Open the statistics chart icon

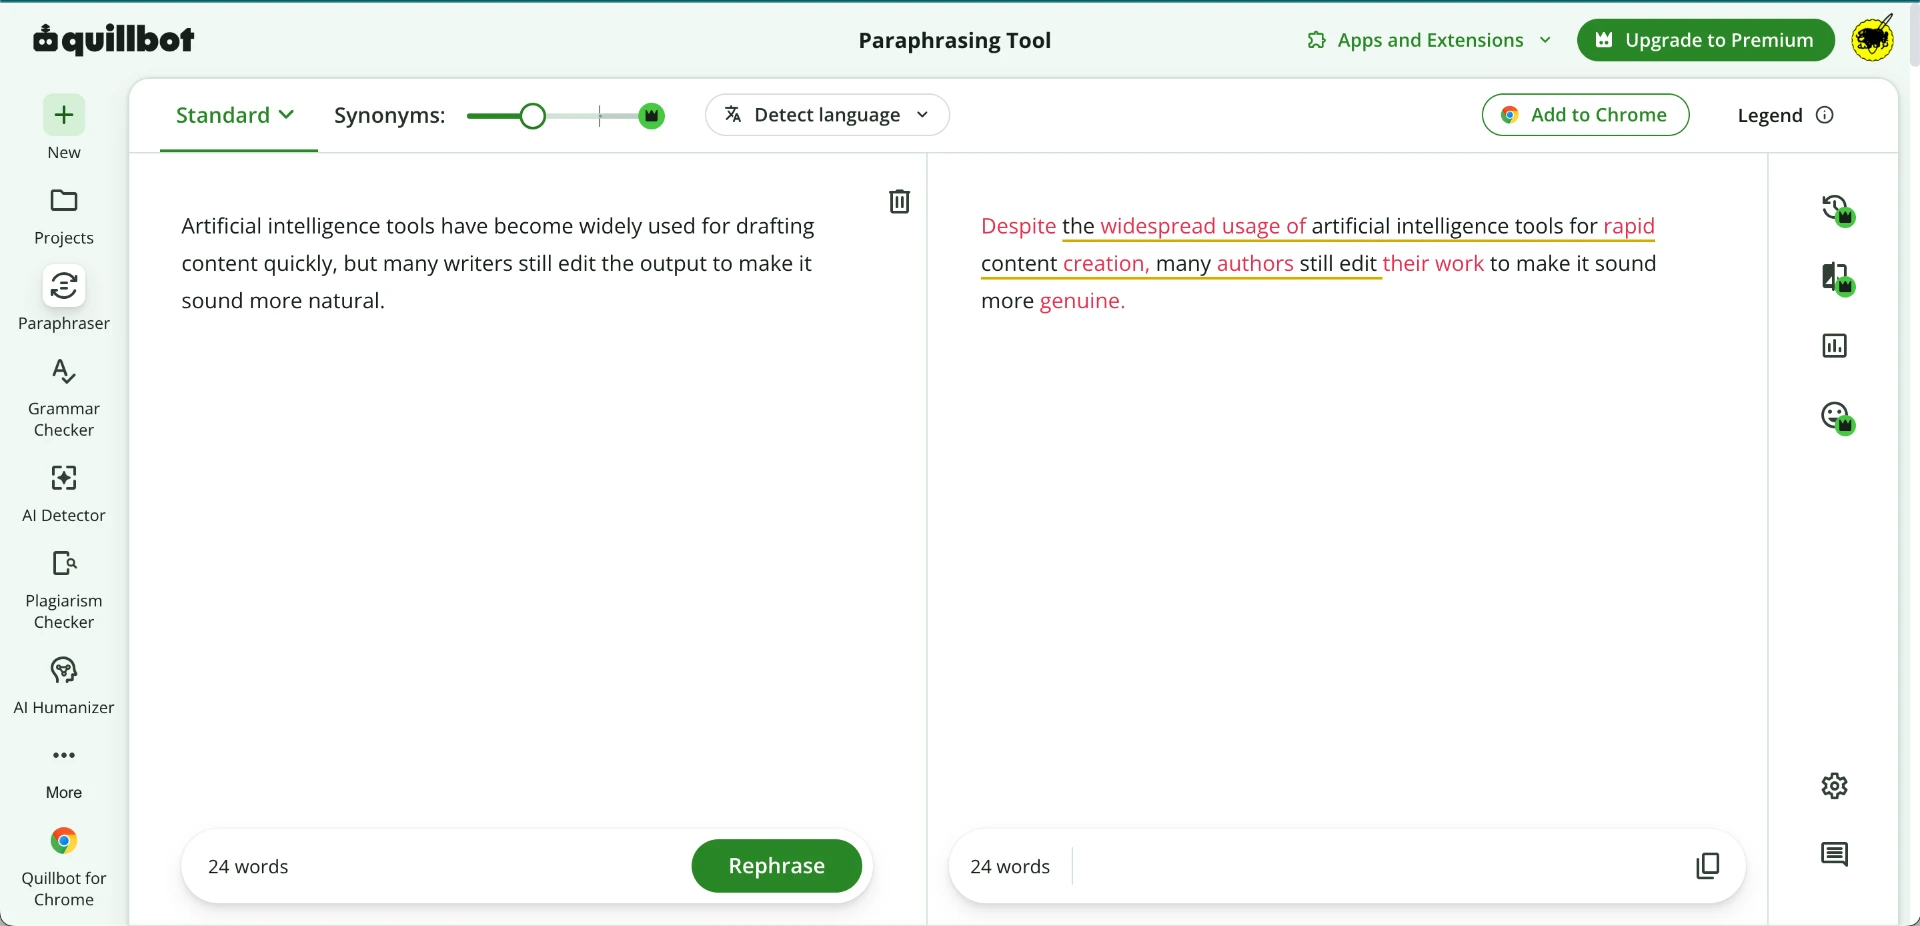pos(1835,347)
